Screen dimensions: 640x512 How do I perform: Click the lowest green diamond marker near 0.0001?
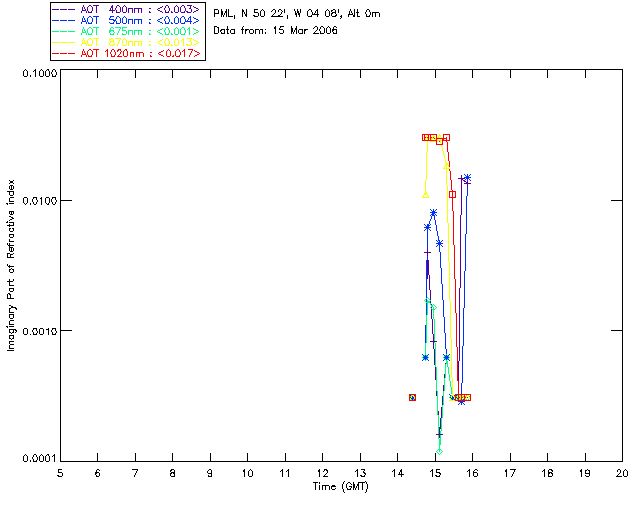coord(439,451)
